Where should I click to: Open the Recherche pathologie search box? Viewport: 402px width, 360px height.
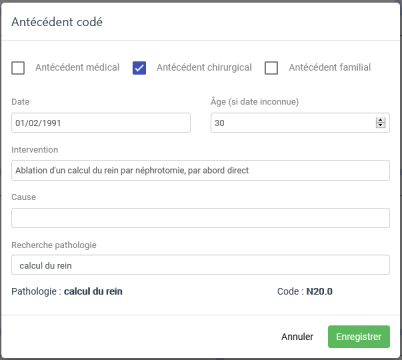point(200,265)
